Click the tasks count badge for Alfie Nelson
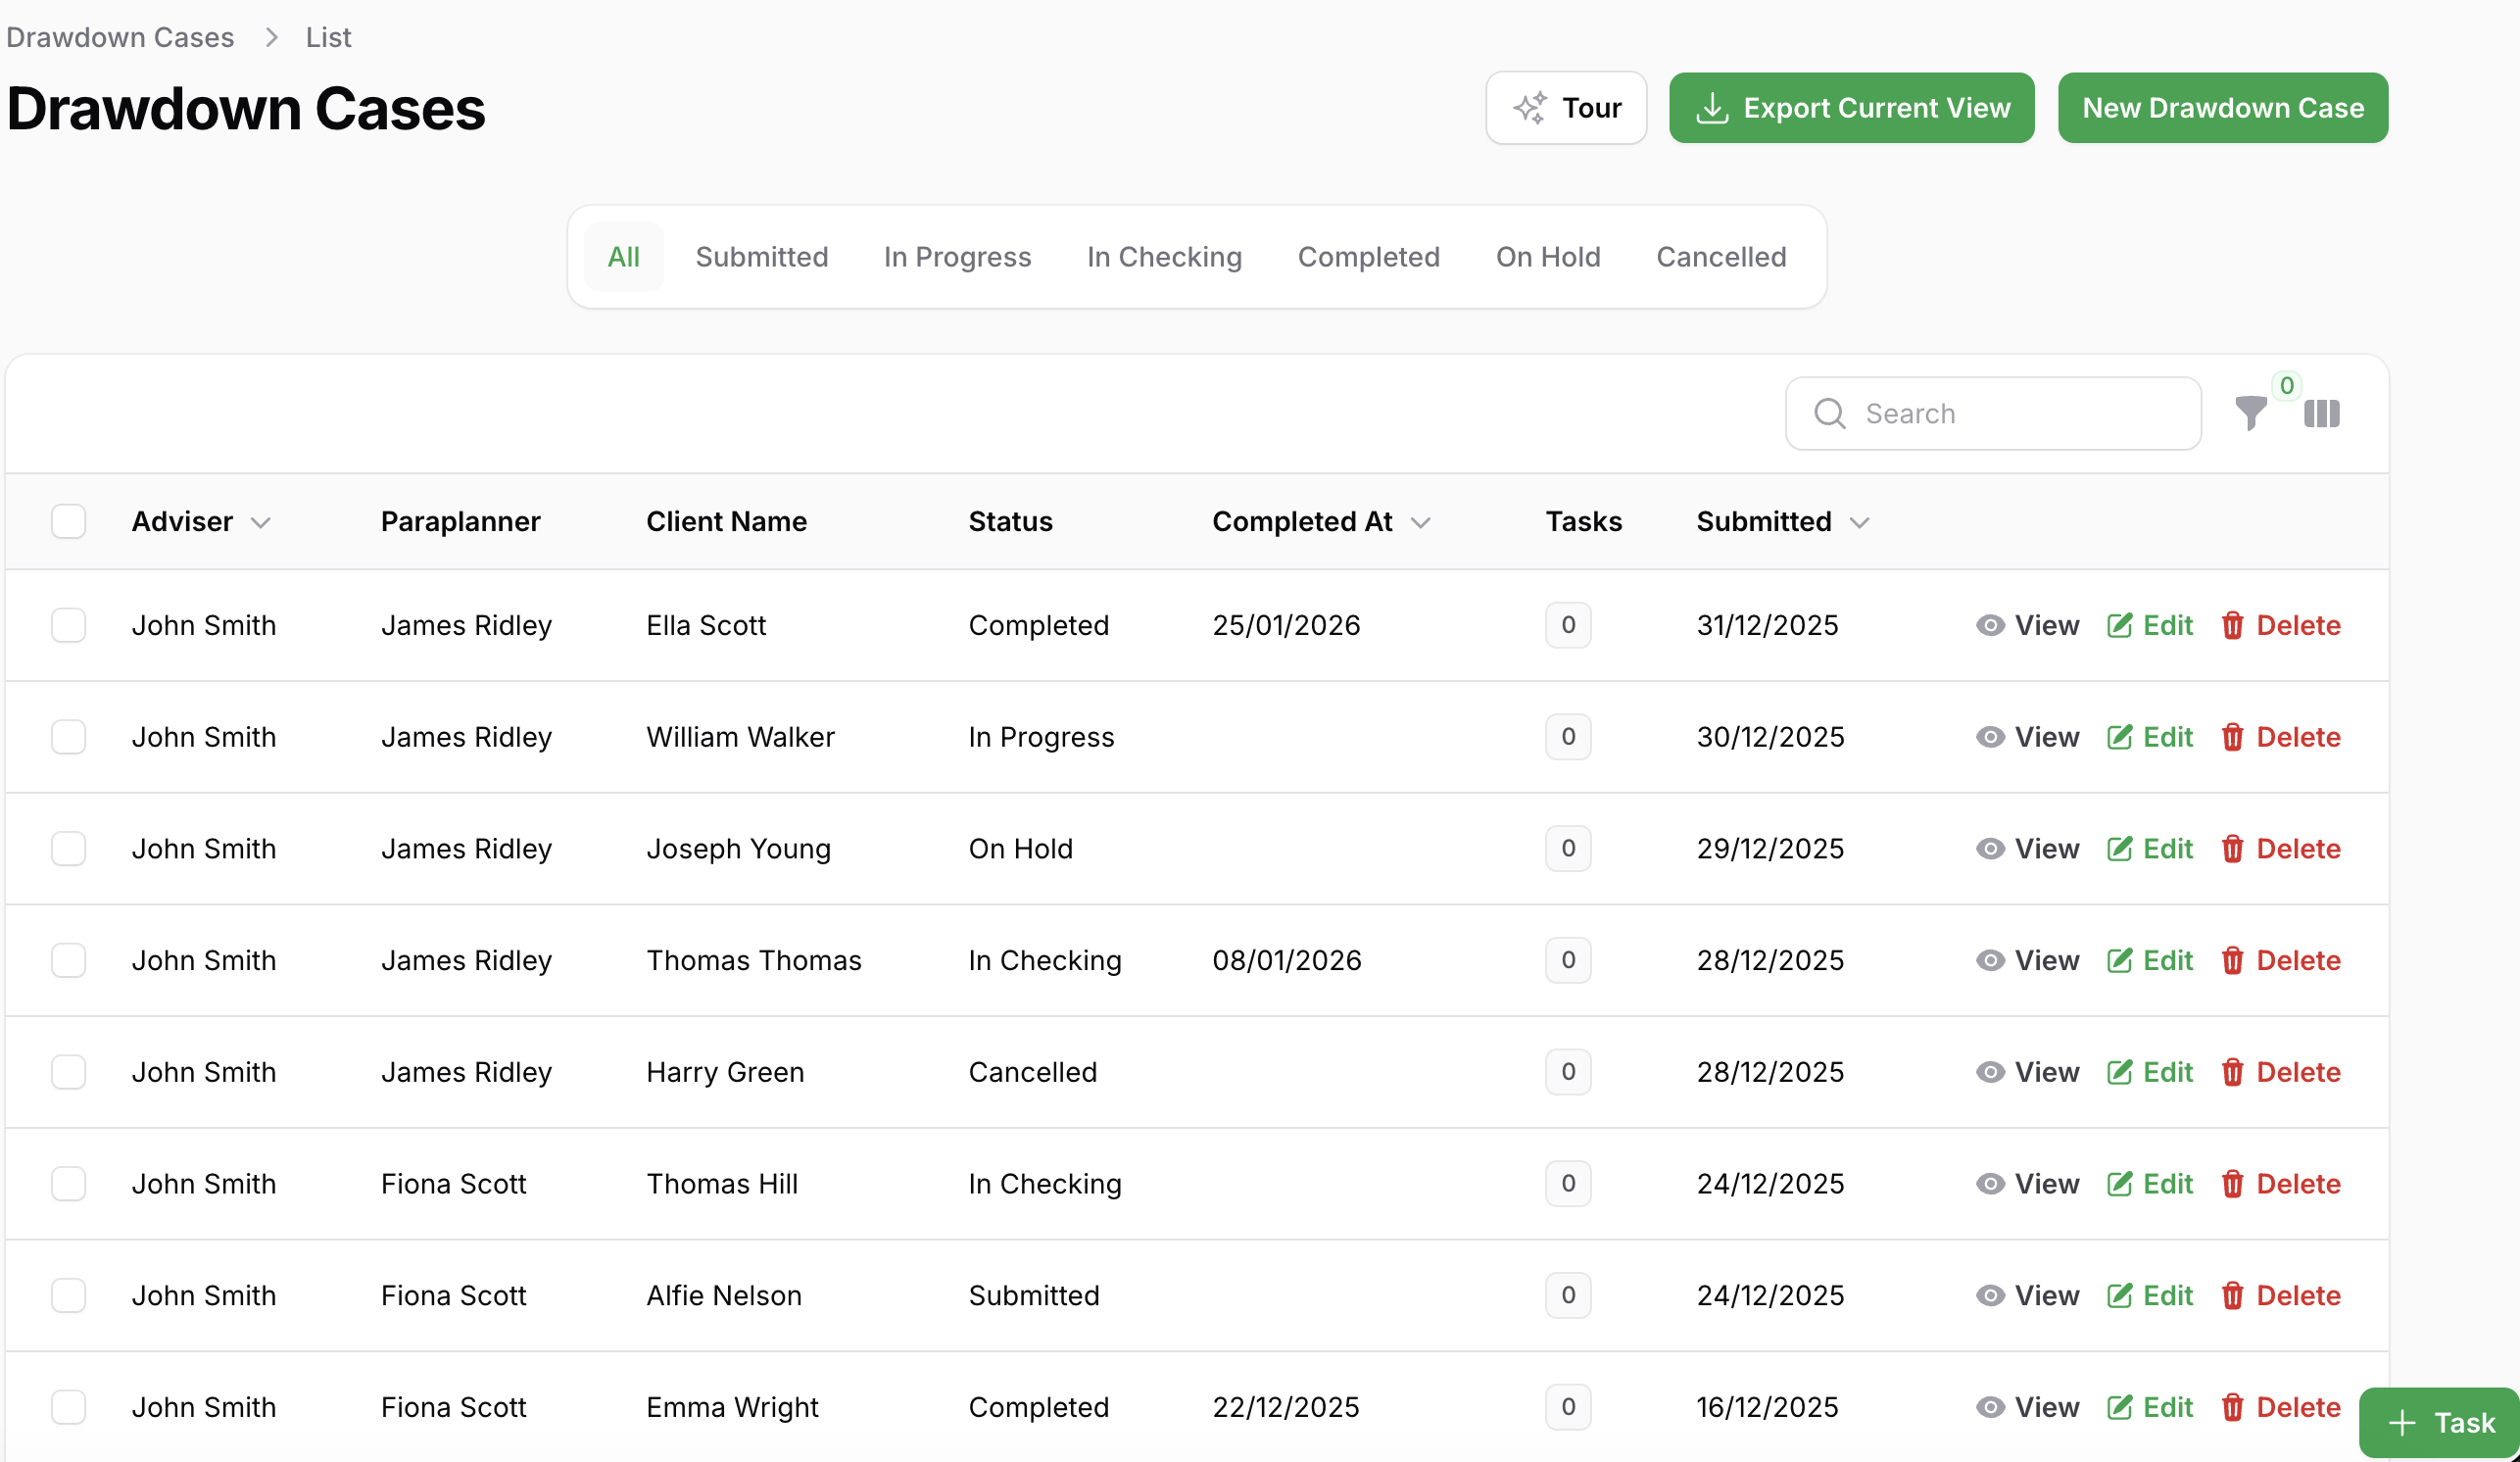The height and width of the screenshot is (1462, 2520). 1568,1295
